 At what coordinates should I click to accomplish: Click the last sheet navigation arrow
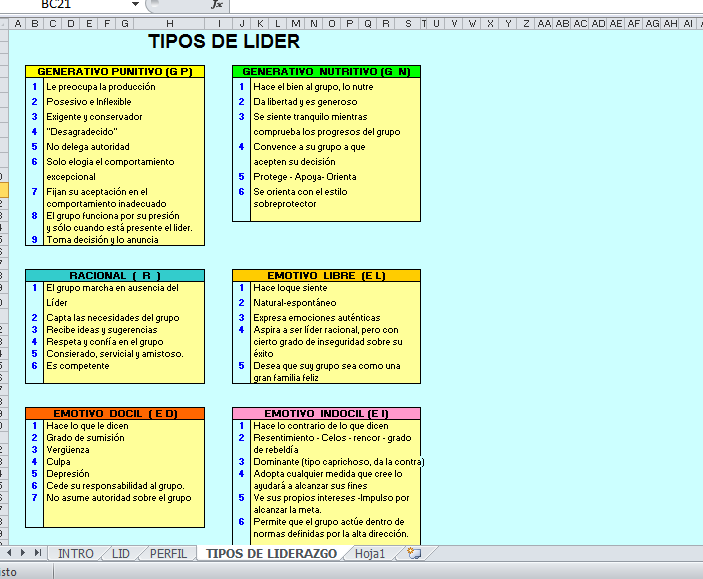(x=38, y=553)
